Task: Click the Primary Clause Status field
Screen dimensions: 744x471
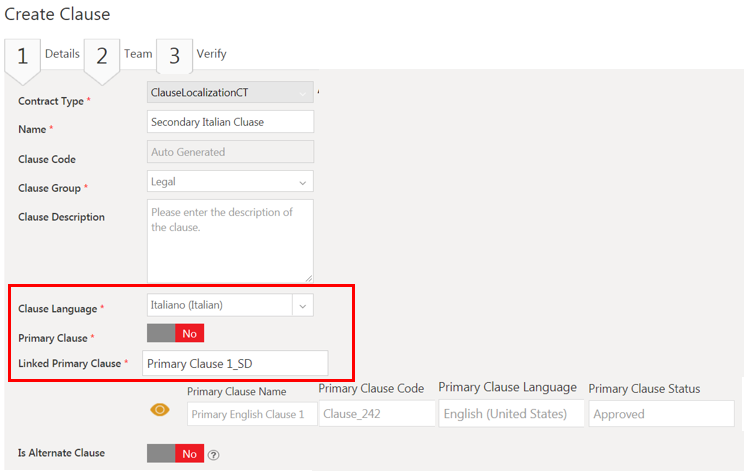Action: click(661, 413)
